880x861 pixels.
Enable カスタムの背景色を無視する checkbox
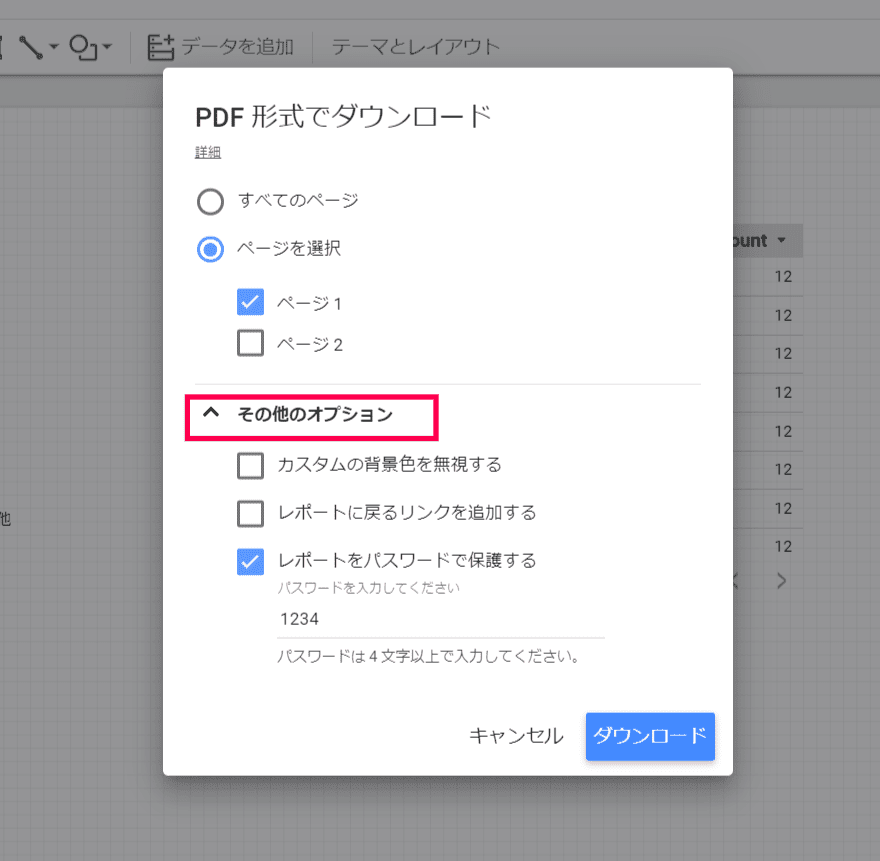(250, 466)
